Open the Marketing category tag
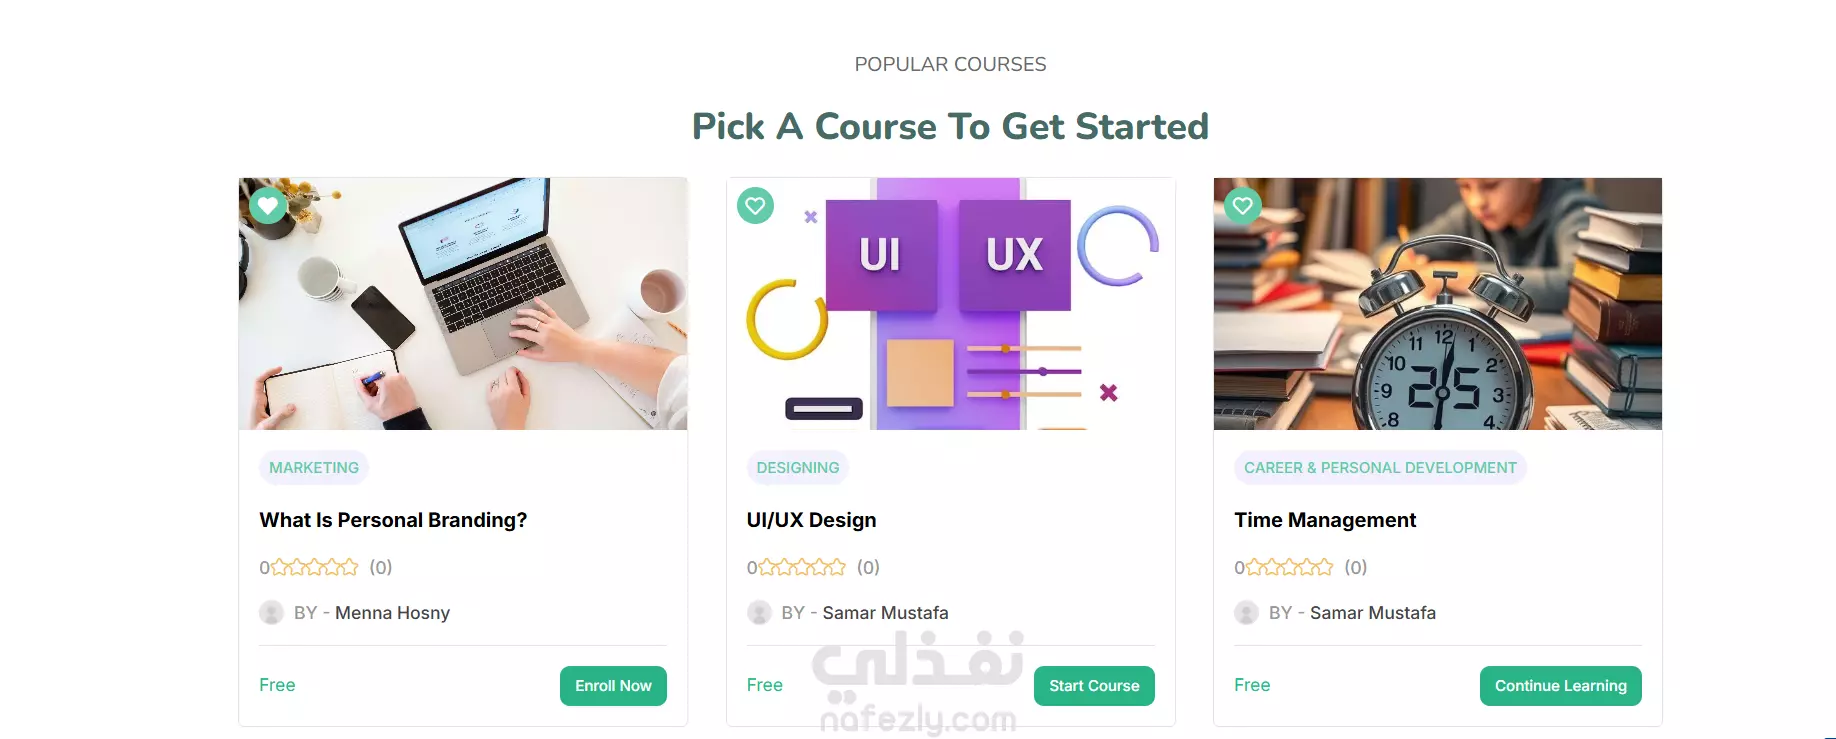This screenshot has width=1836, height=739. [x=314, y=468]
